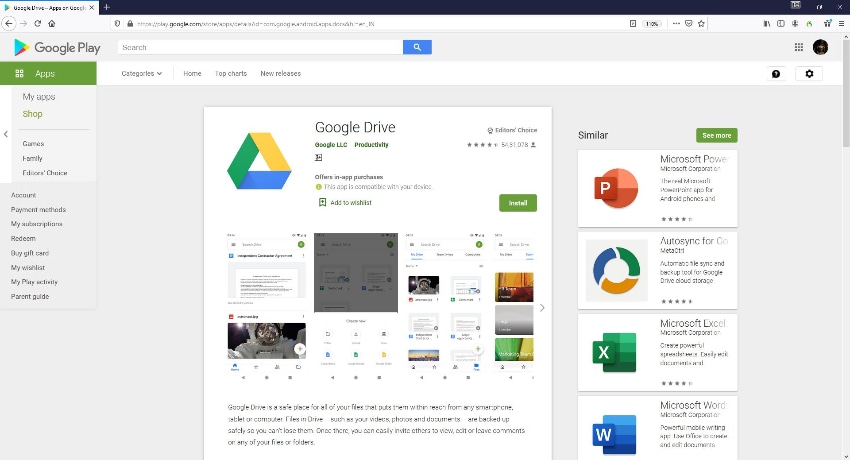Viewport: 850px width, 460px height.
Task: Click Buy gift card link
Action: point(29,253)
